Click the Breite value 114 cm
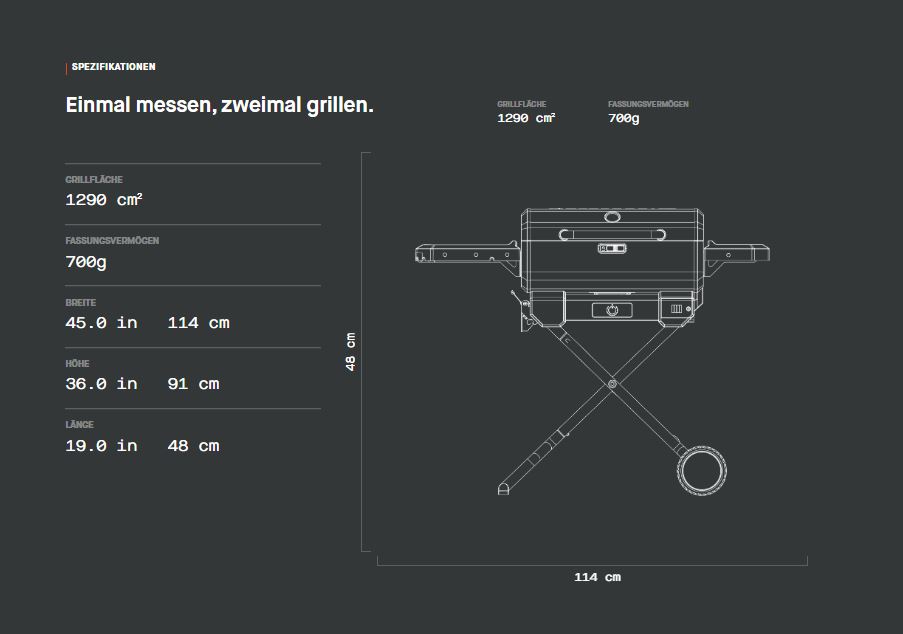 pyautogui.click(x=198, y=323)
